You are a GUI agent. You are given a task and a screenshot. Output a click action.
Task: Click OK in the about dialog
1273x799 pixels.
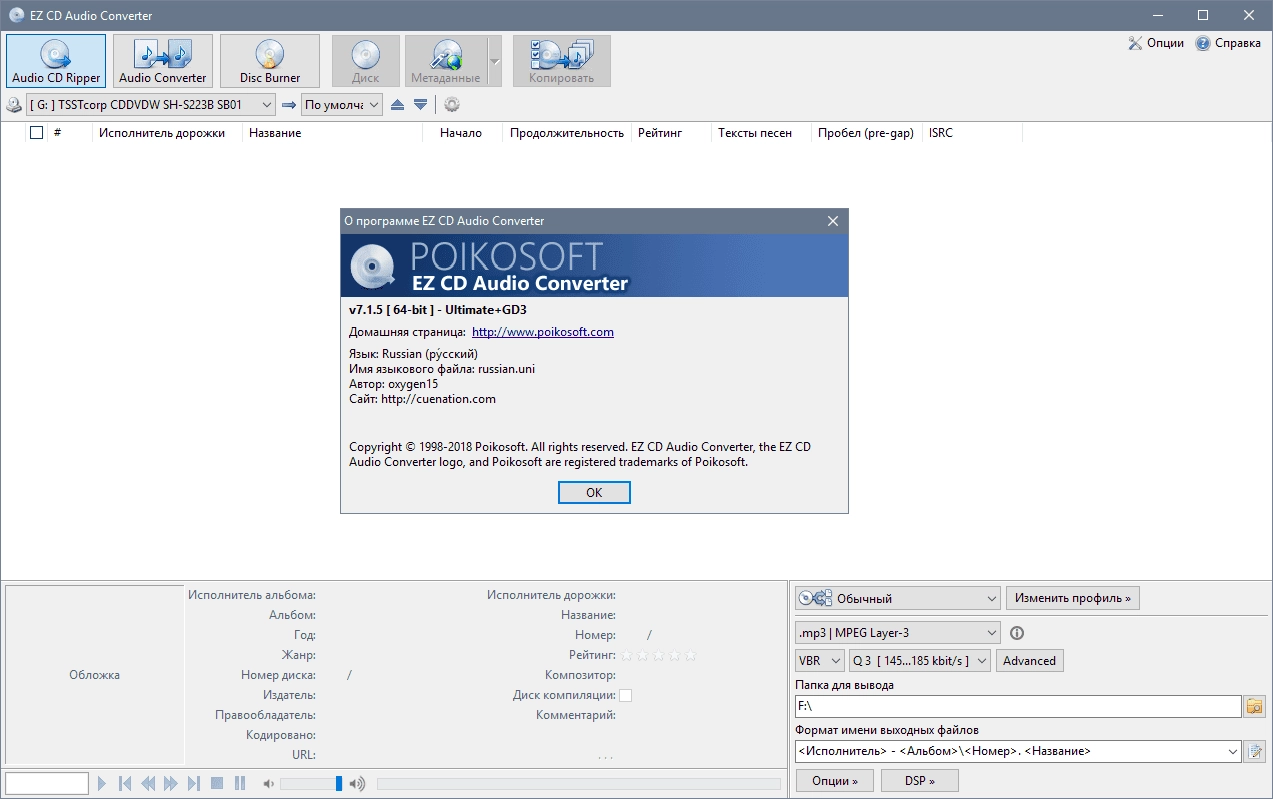point(594,492)
